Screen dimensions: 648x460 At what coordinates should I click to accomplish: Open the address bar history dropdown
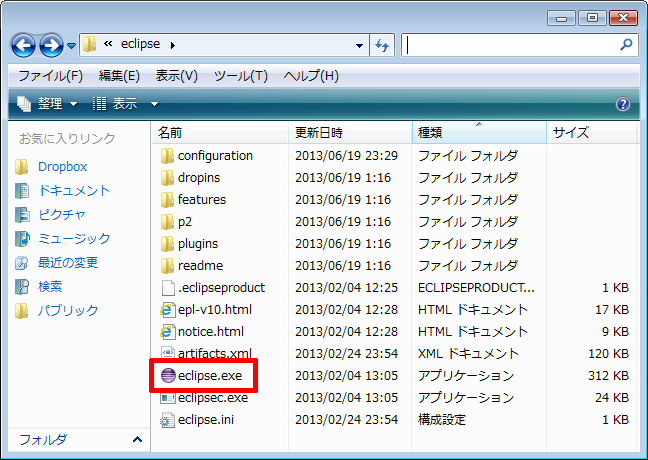[x=359, y=45]
